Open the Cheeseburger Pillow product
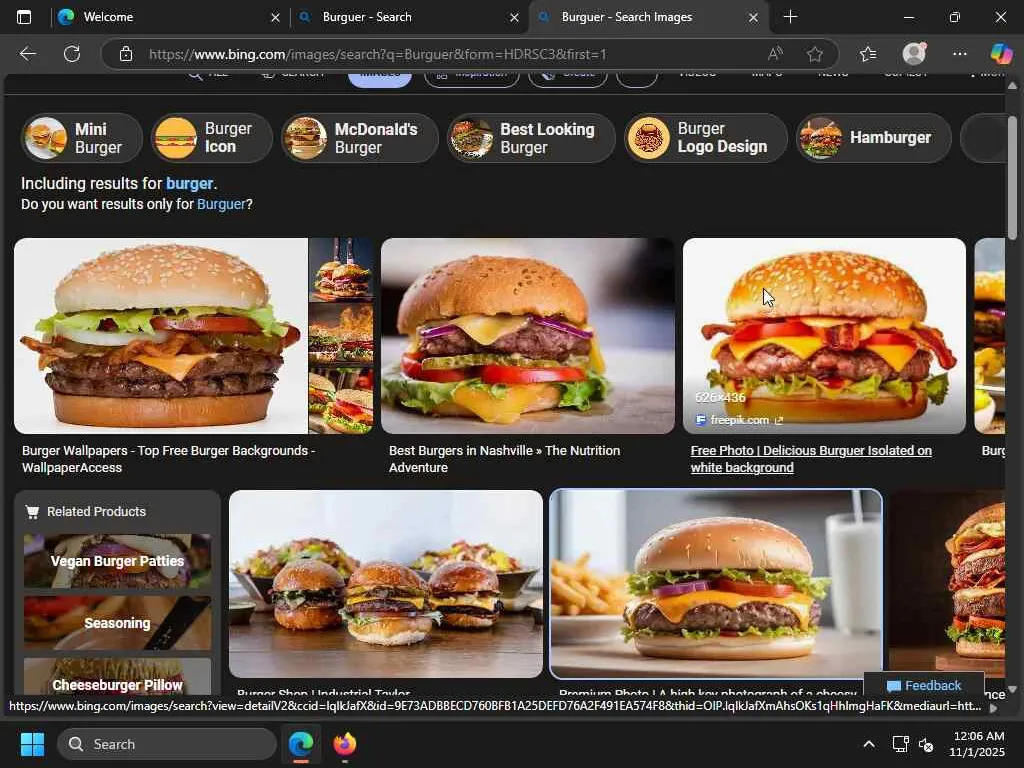1024x768 pixels. coord(118,676)
